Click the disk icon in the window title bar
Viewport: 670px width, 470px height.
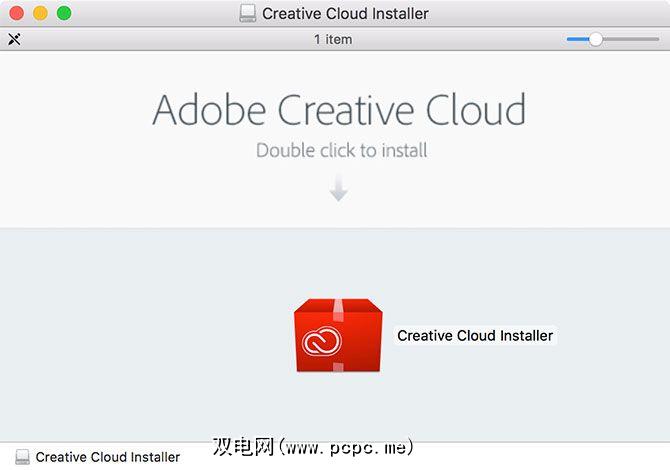[247, 13]
